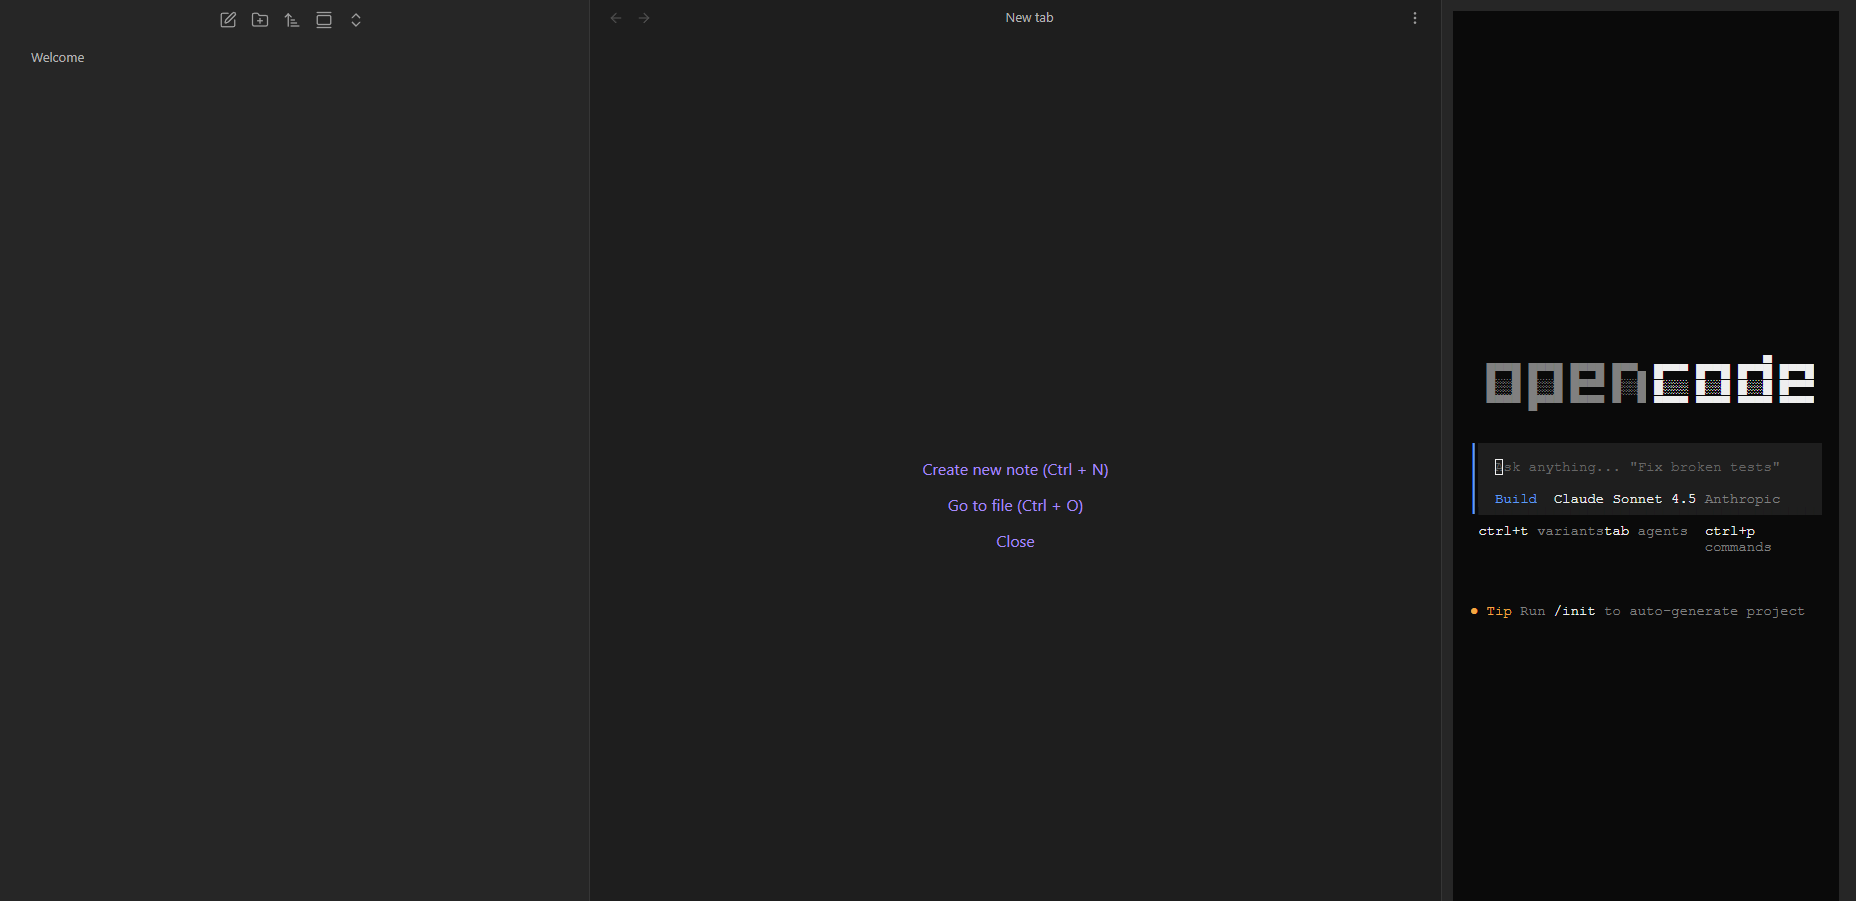Select the Claude Sonnet 4.5 model label
This screenshot has width=1856, height=901.
point(1624,499)
